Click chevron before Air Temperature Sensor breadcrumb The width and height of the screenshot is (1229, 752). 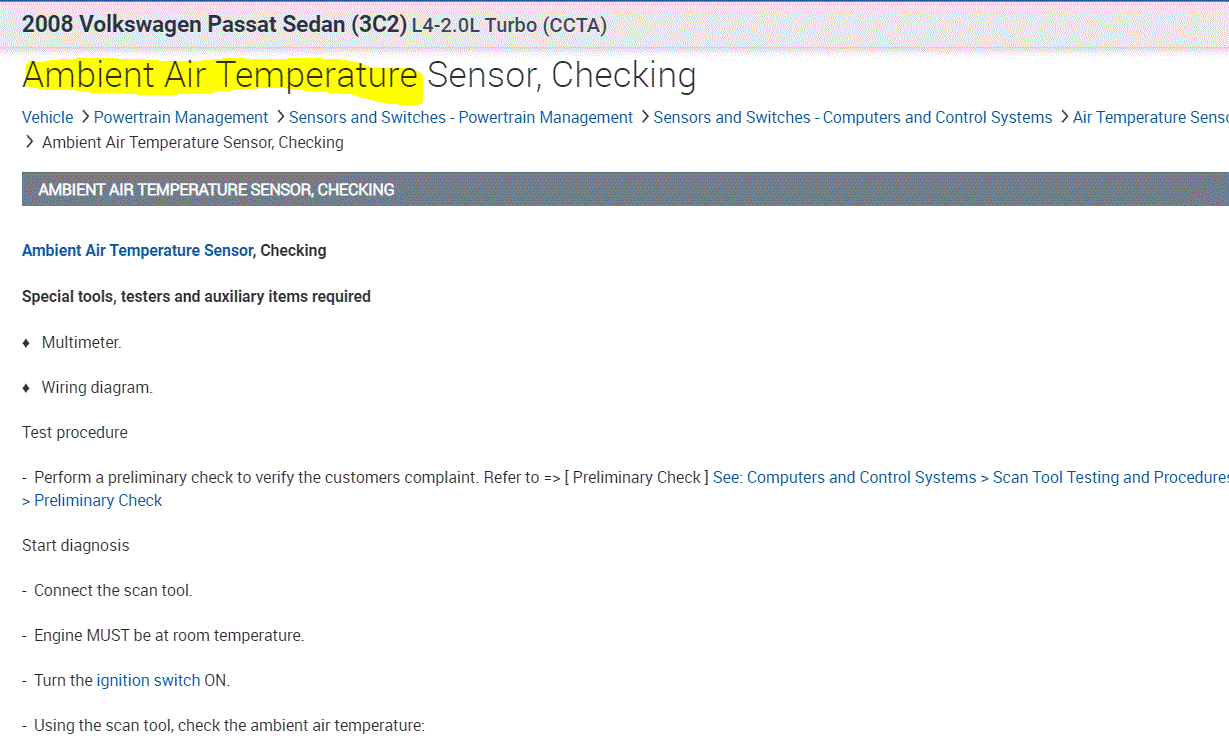[x=1064, y=117]
